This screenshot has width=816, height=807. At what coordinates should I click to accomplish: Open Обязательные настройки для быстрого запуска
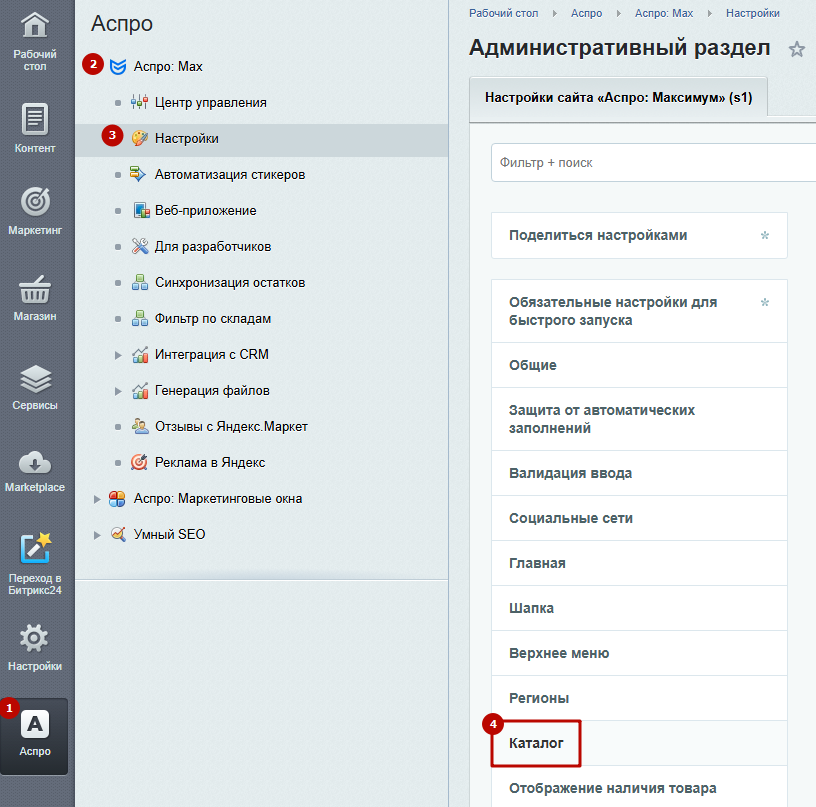click(639, 311)
